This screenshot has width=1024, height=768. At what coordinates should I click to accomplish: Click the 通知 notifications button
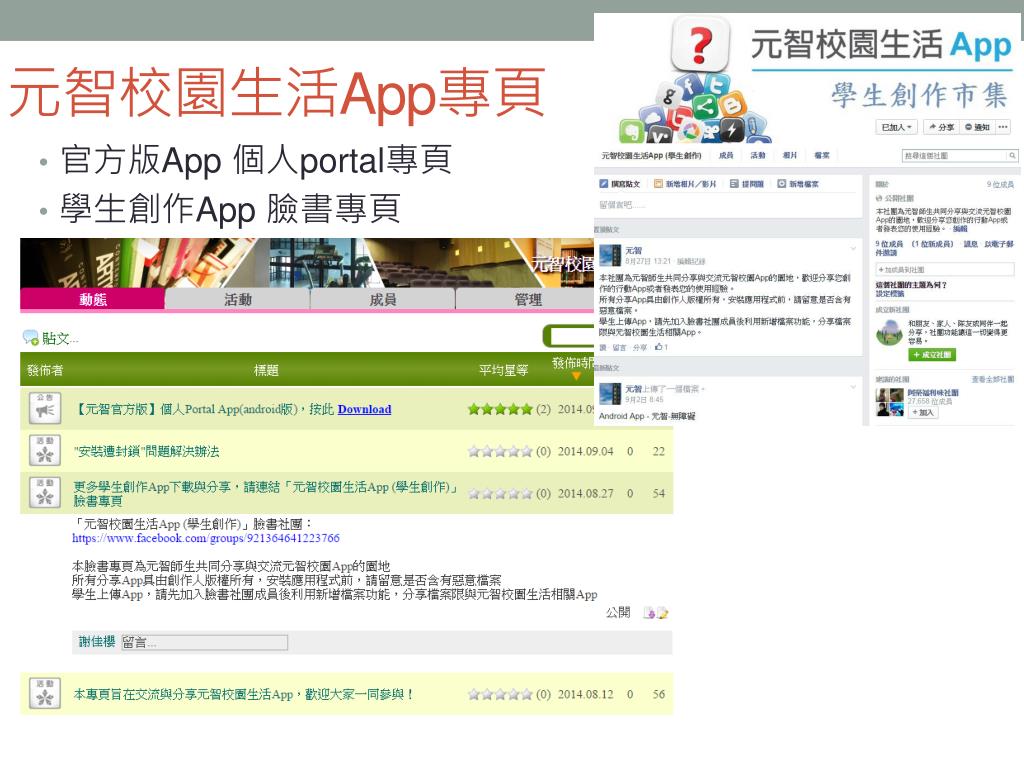pos(977,127)
